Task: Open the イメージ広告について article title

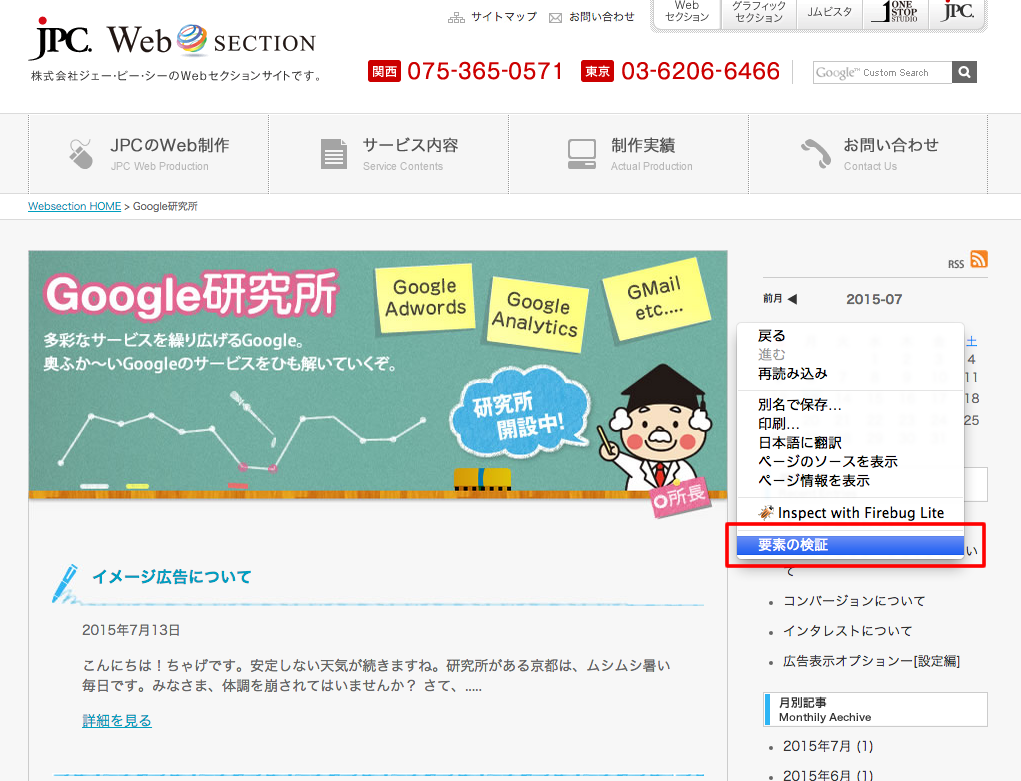Action: tap(172, 577)
